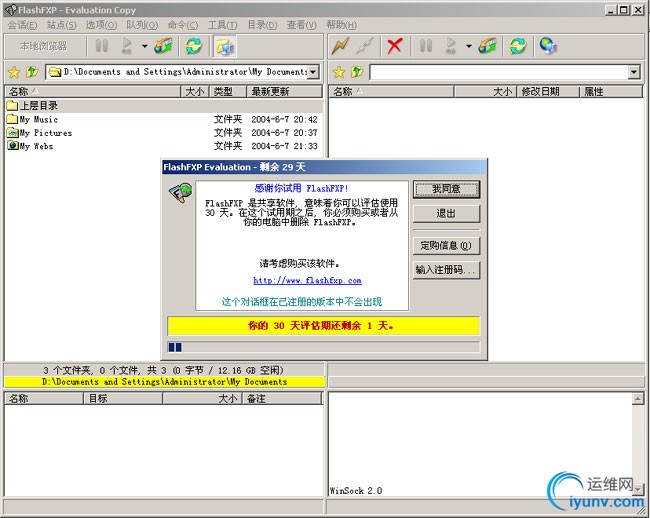The image size is (650, 518).
Task: Click the 输入注册码... button
Action: coord(446,270)
